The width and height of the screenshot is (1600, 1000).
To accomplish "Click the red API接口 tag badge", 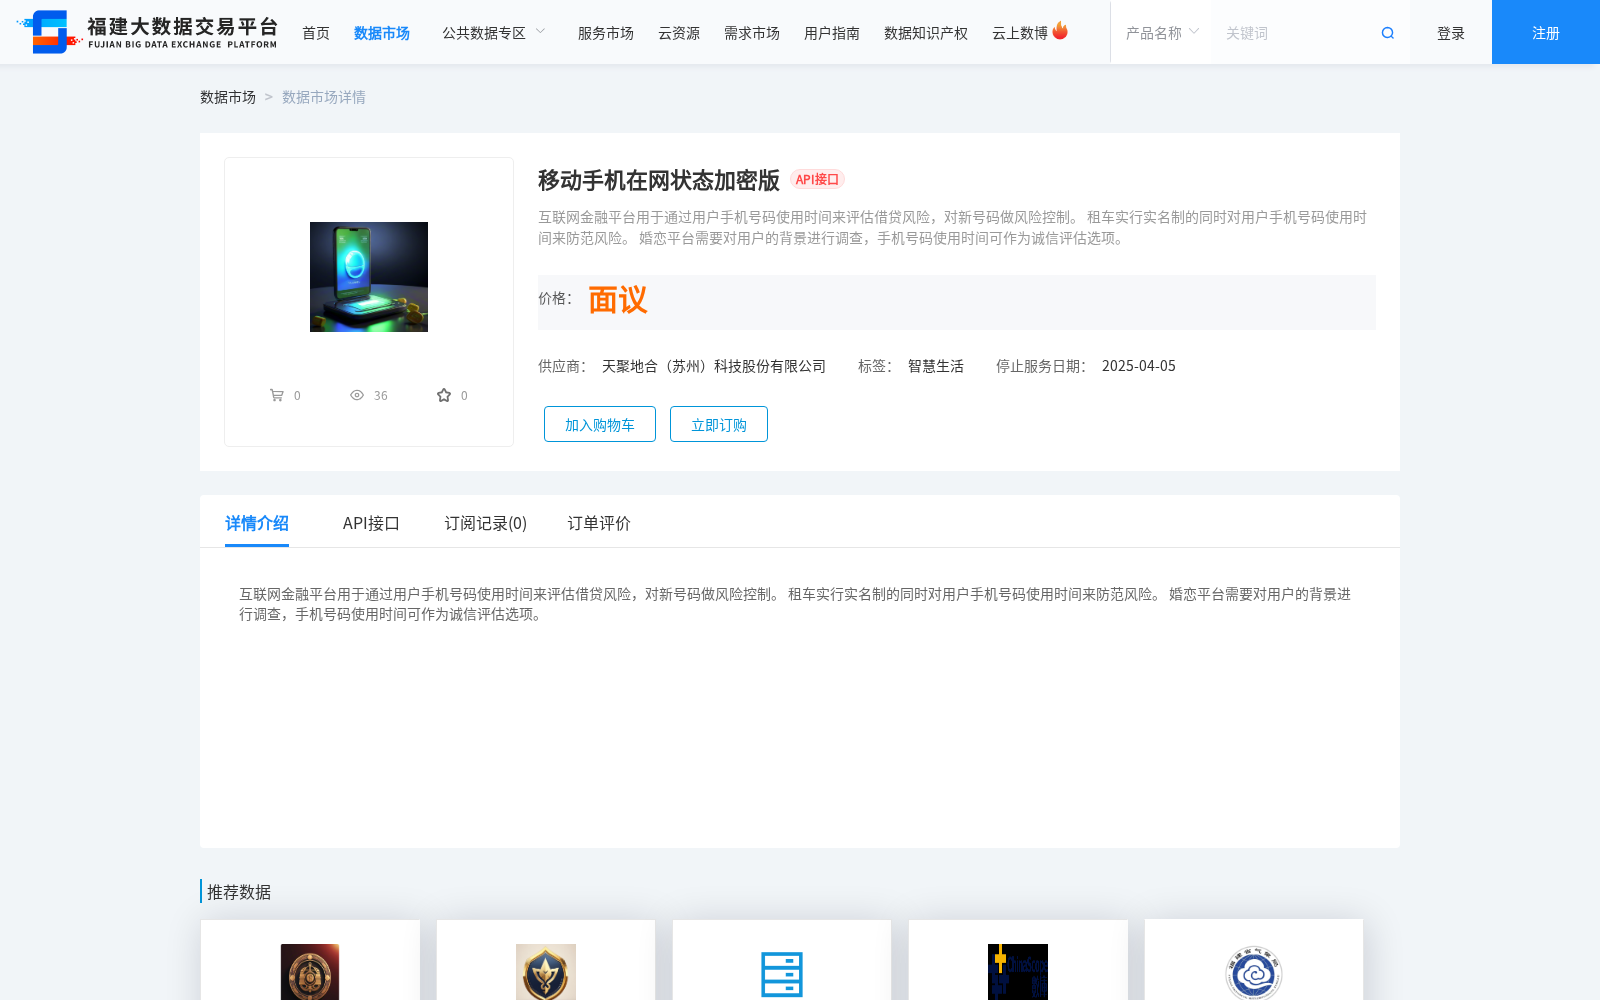I will pos(818,179).
